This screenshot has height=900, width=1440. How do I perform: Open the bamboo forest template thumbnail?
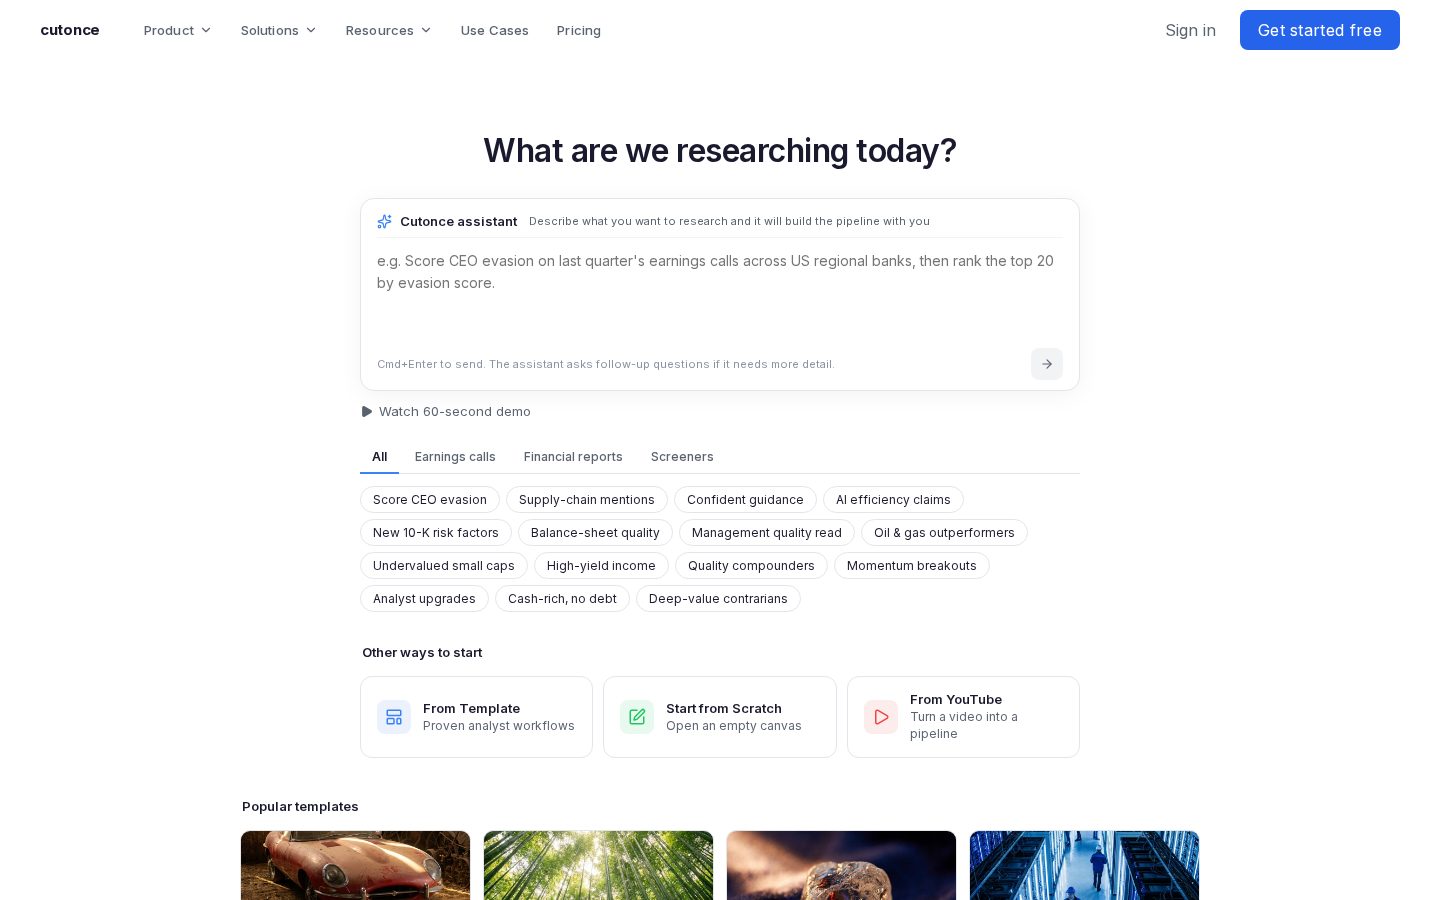tap(598, 865)
